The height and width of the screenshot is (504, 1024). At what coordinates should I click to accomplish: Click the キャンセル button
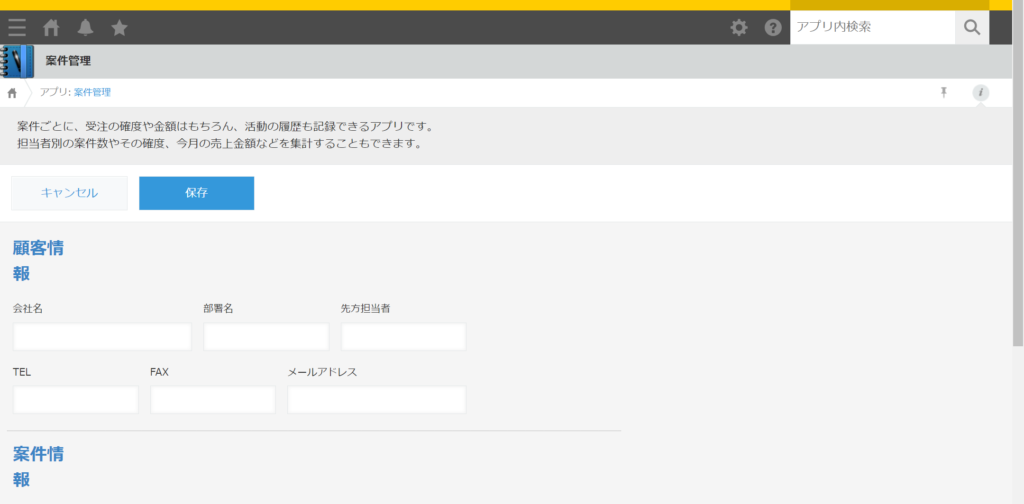(x=69, y=193)
